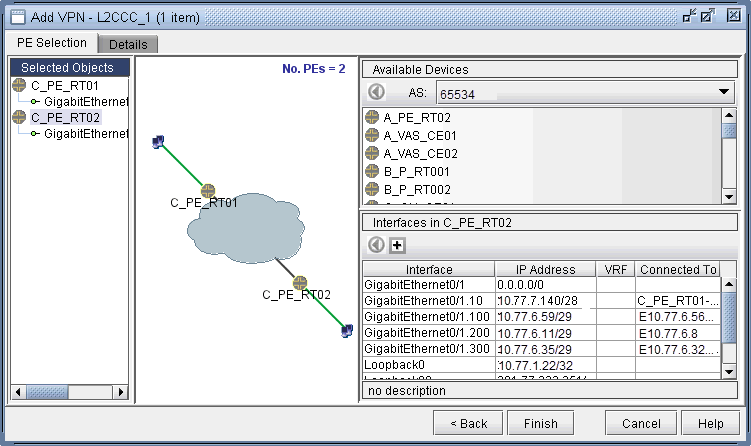Screen dimensions: 751x446
Task: Click the upper-left CE endpoint computer icon
Action: tap(158, 142)
